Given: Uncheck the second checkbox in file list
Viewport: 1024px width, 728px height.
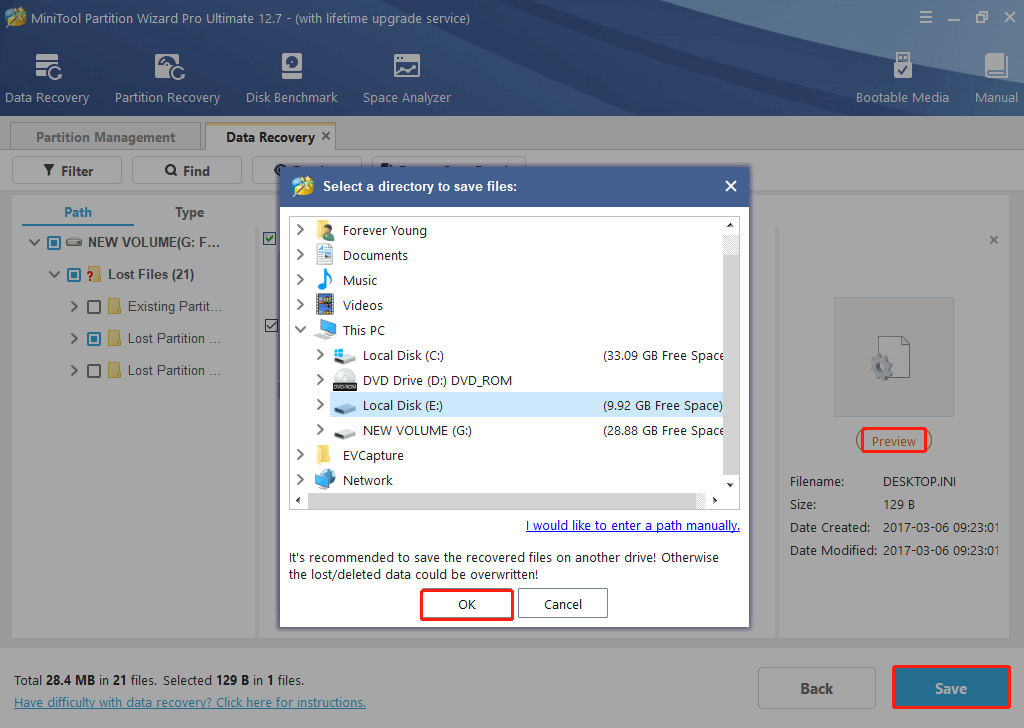Looking at the screenshot, I should click(271, 325).
